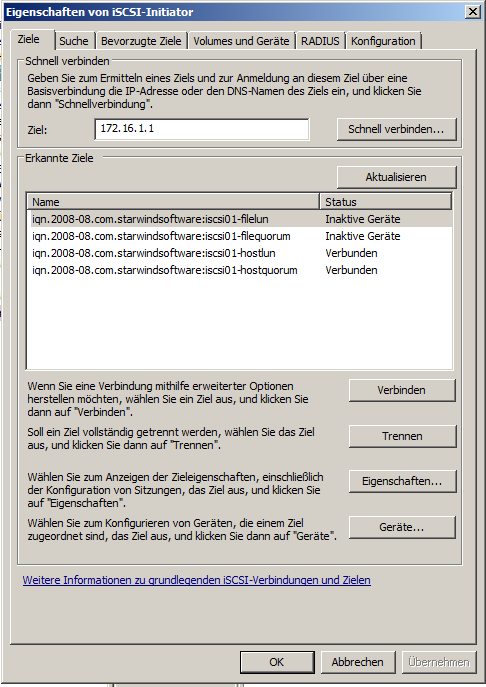Select the iscsi01-filelun target row
Image resolution: width=486 pixels, height=687 pixels.
click(239, 219)
